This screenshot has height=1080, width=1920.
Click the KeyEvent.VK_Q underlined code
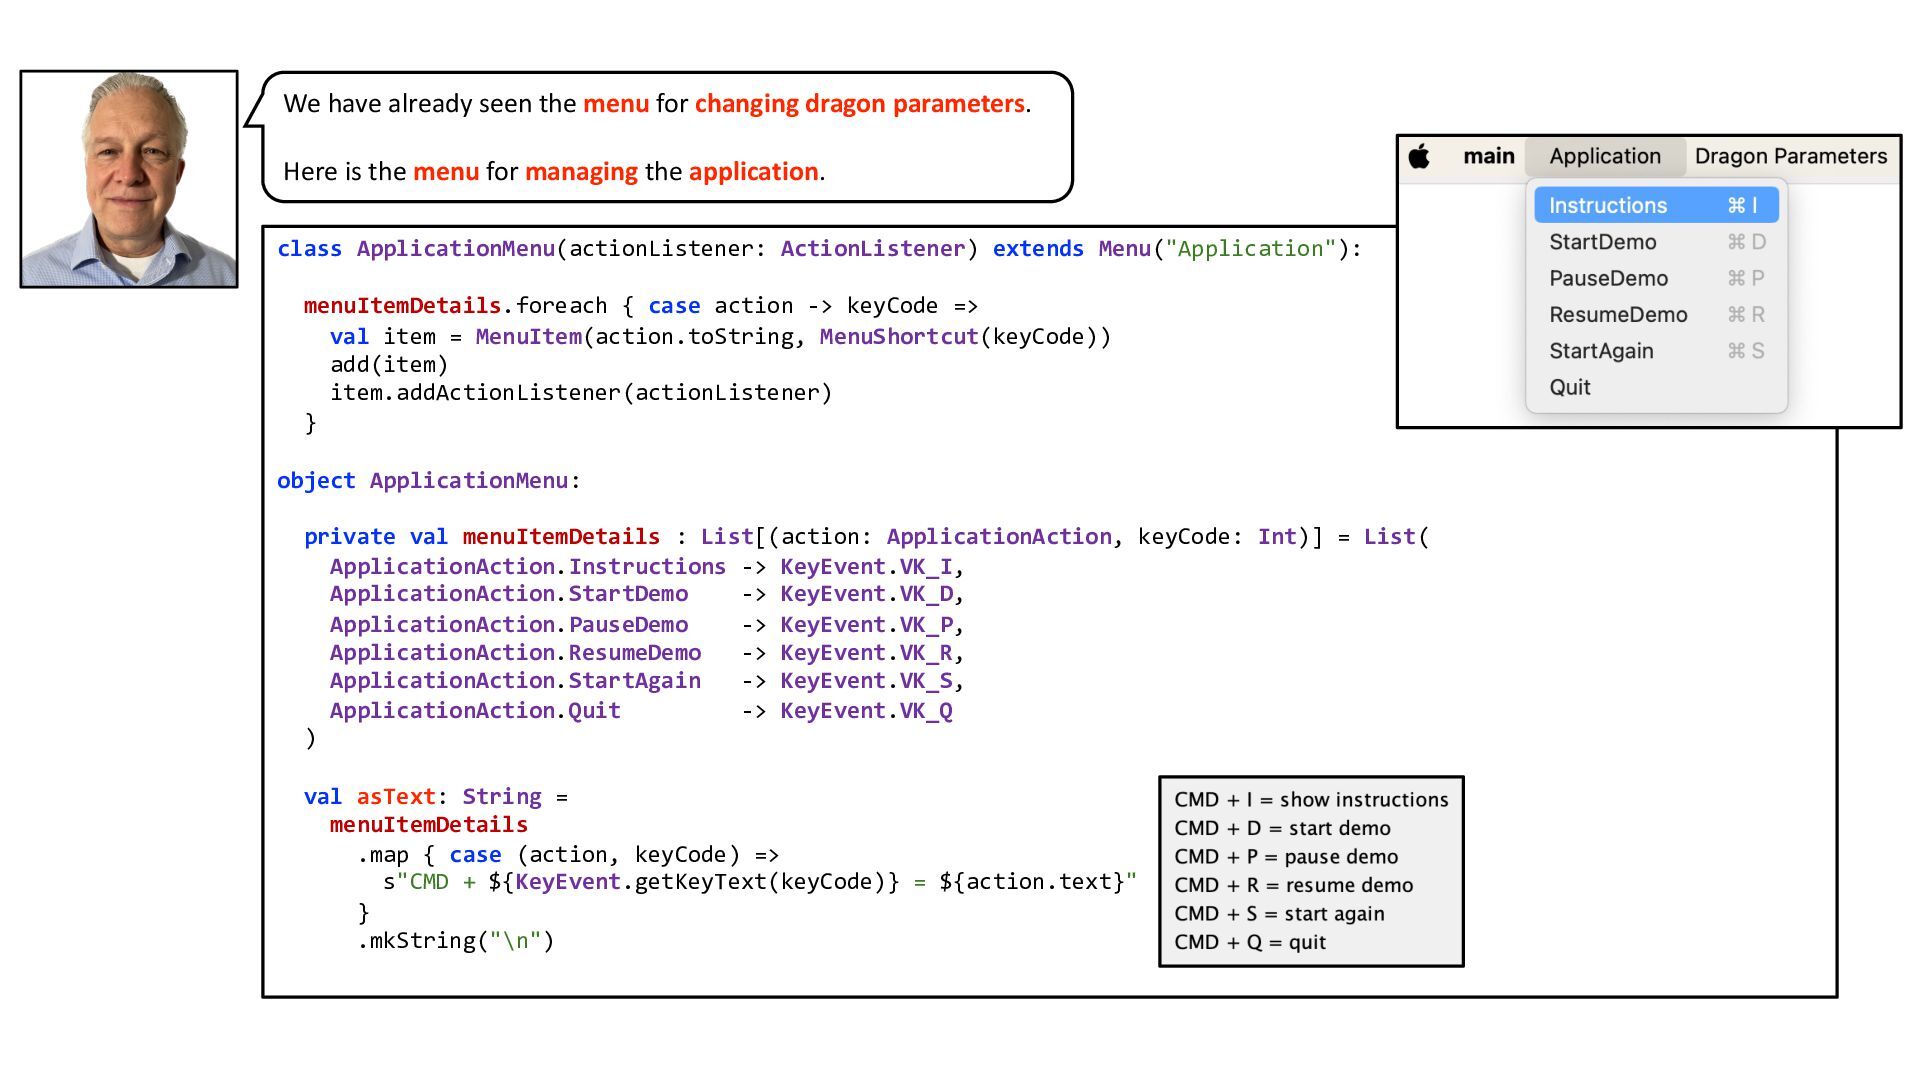tap(866, 711)
